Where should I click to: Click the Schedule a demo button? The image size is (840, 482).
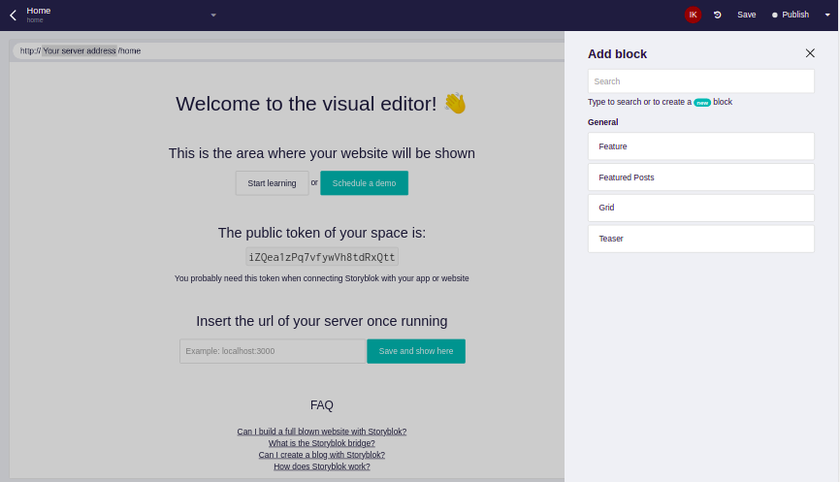coord(364,183)
